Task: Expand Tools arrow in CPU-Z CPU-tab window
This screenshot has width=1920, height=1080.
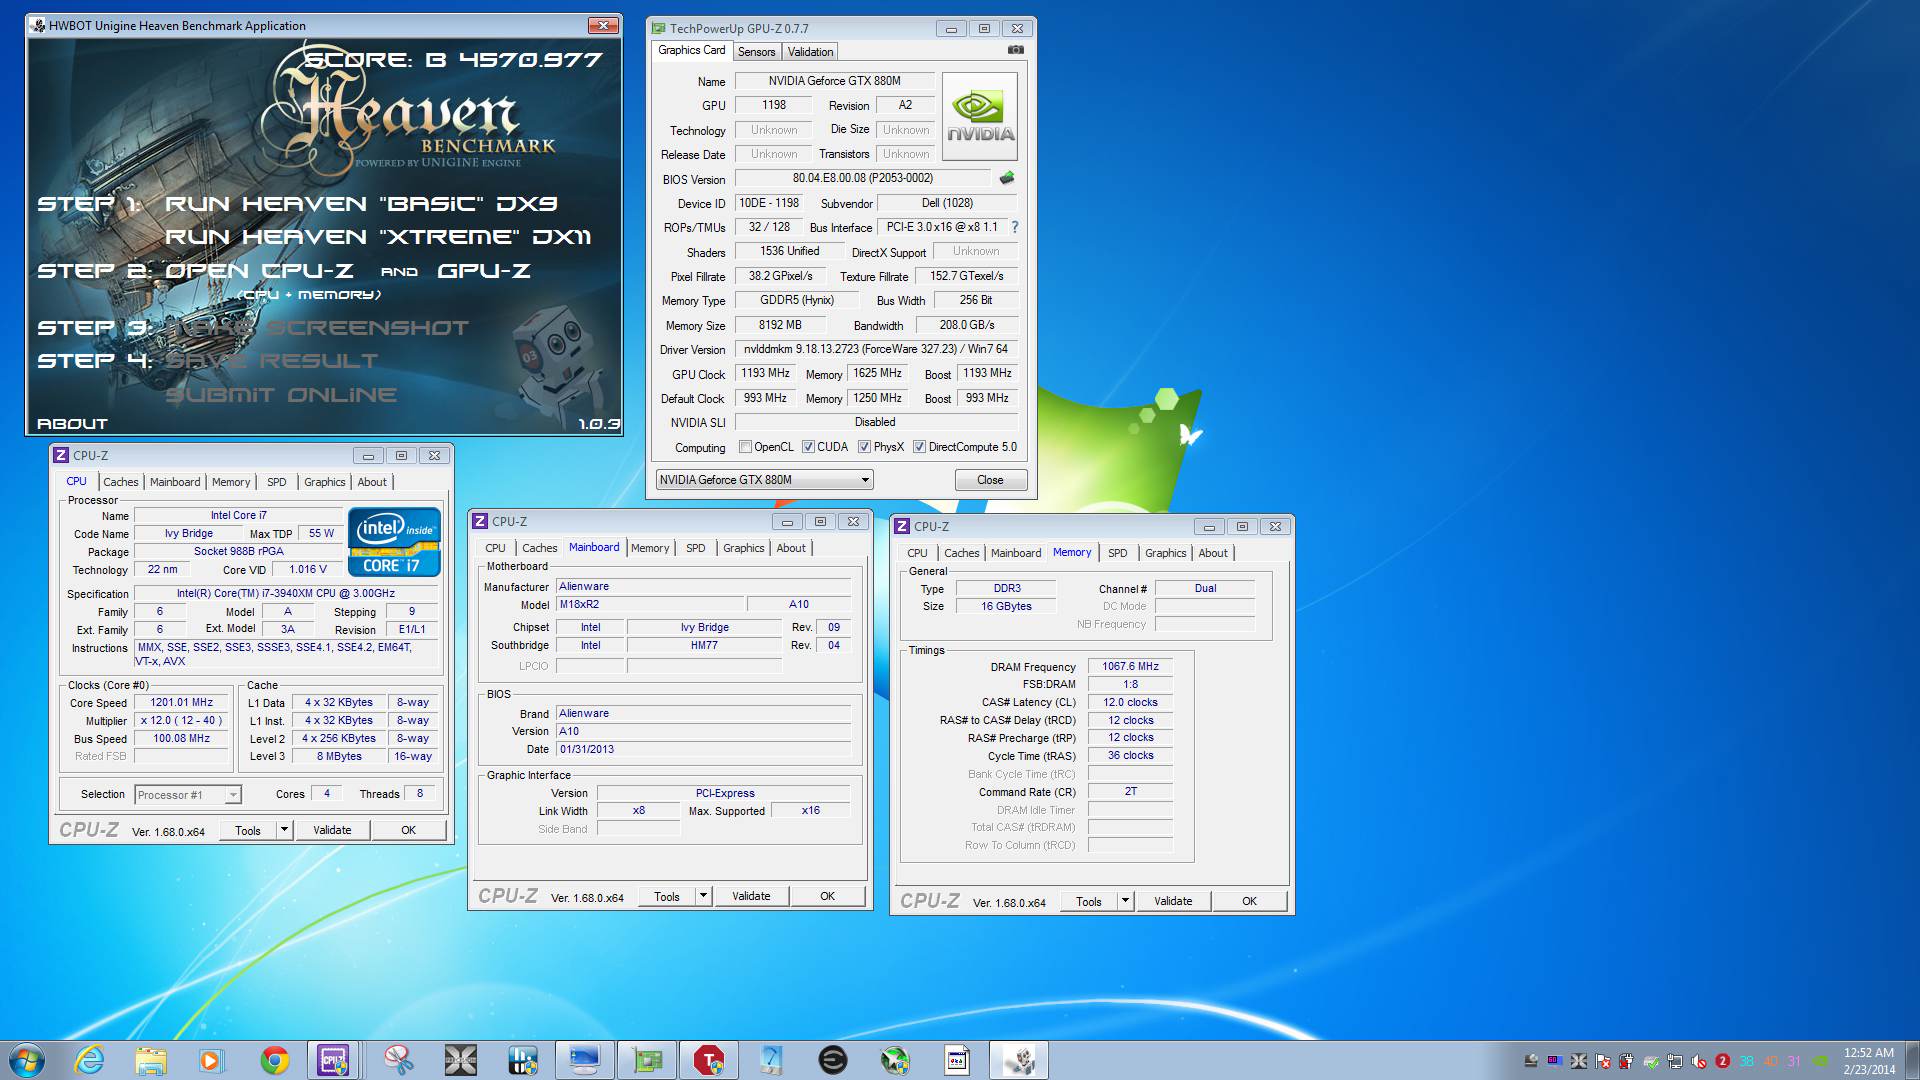Action: tap(284, 830)
